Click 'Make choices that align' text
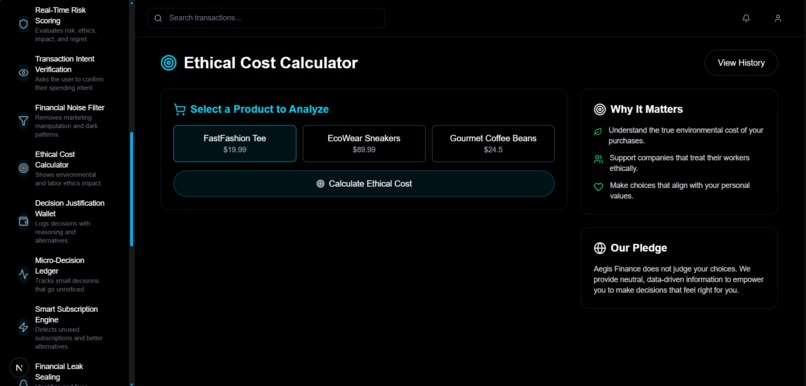The width and height of the screenshot is (806, 386). [680, 190]
